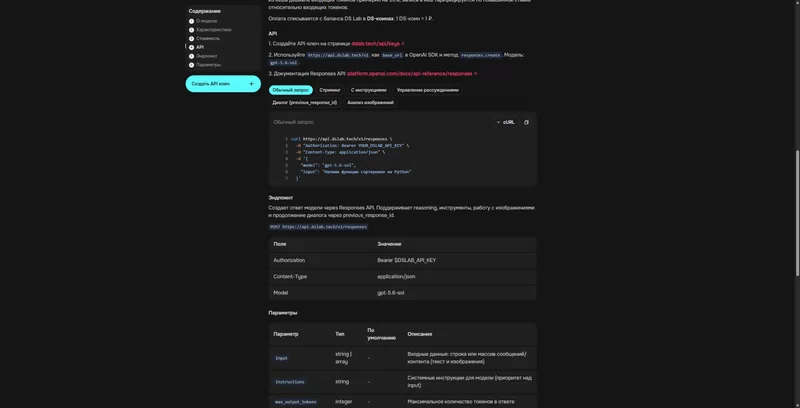Open the dslab.tech/api/keys link

point(376,44)
